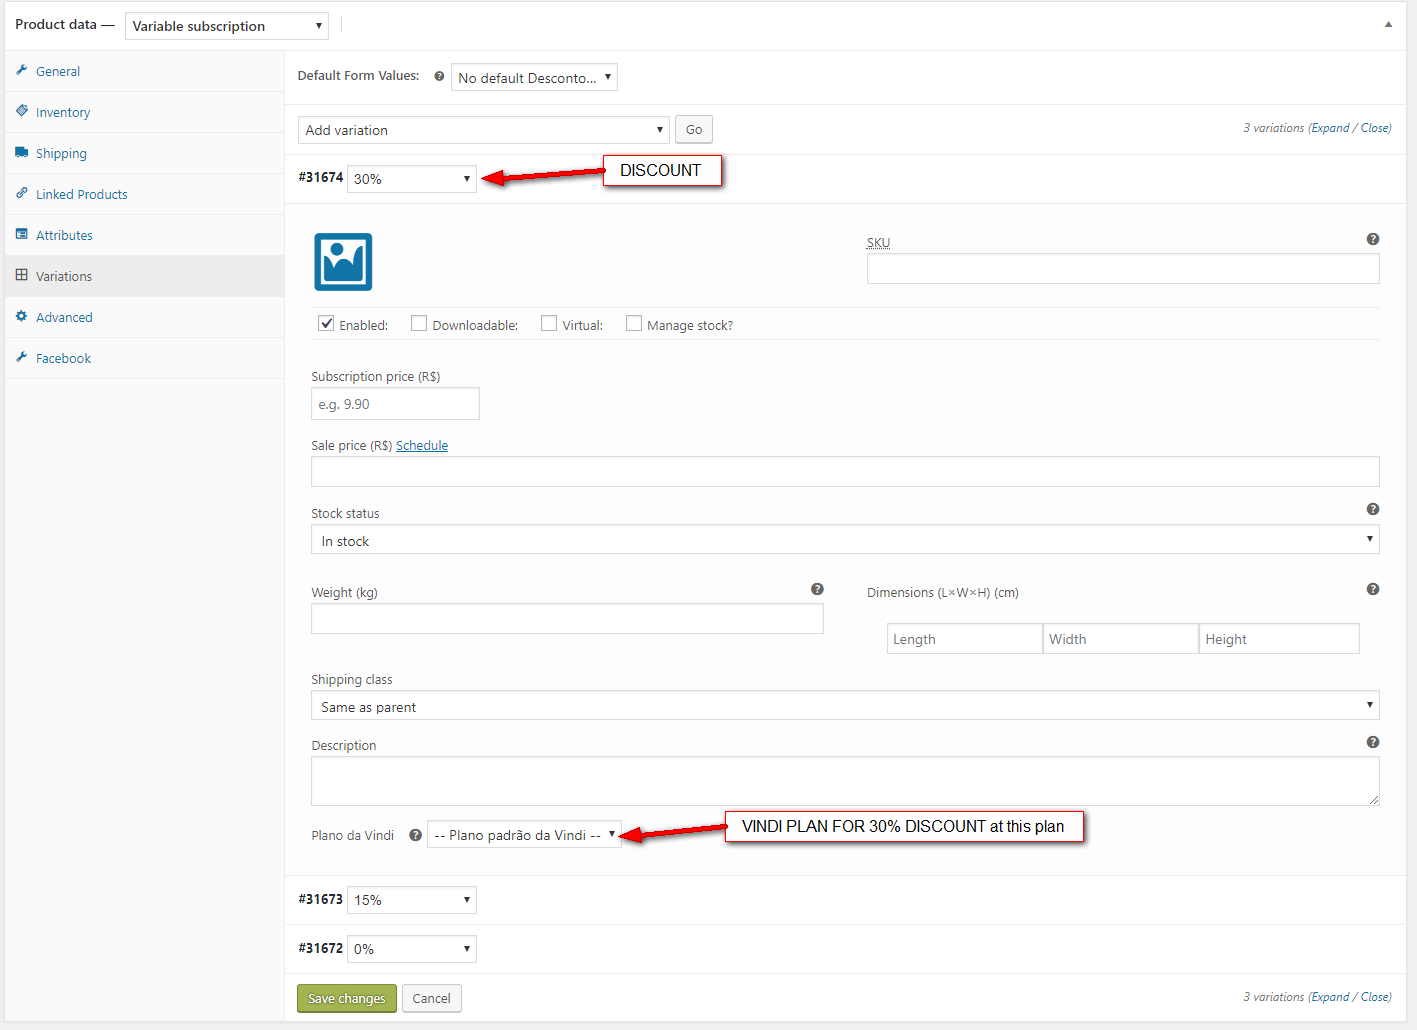Click the Inventory tag icon
Image resolution: width=1417 pixels, height=1030 pixels.
22,111
